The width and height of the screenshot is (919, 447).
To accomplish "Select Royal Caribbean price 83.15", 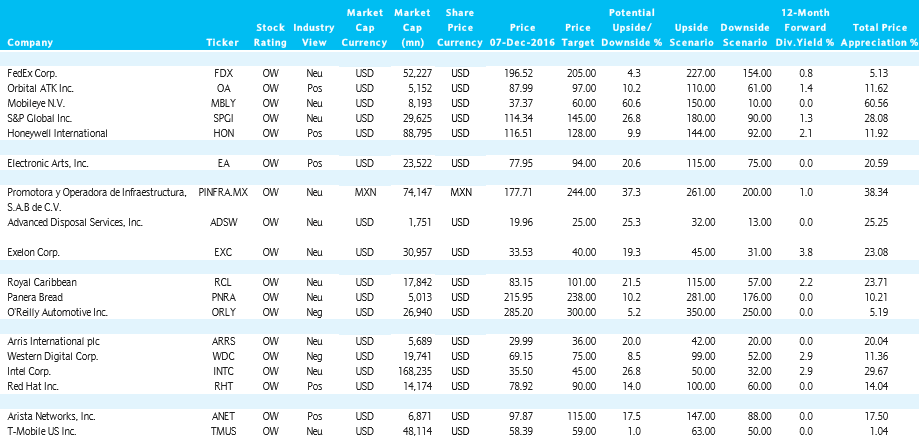I will tap(519, 282).
